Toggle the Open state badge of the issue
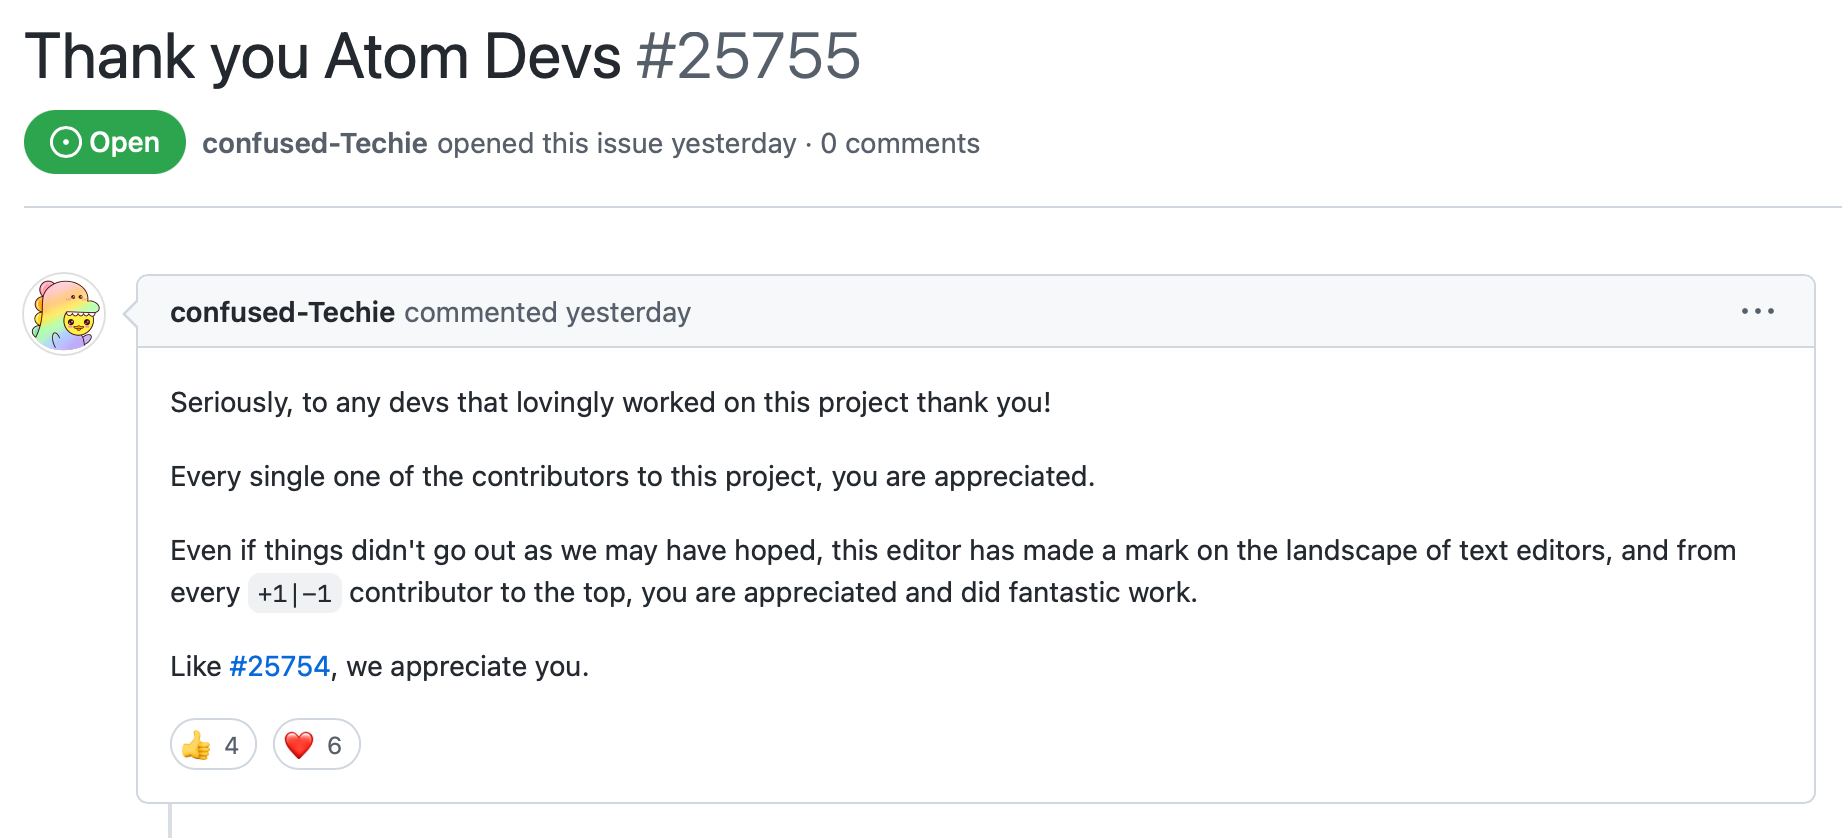1842x838 pixels. [104, 142]
